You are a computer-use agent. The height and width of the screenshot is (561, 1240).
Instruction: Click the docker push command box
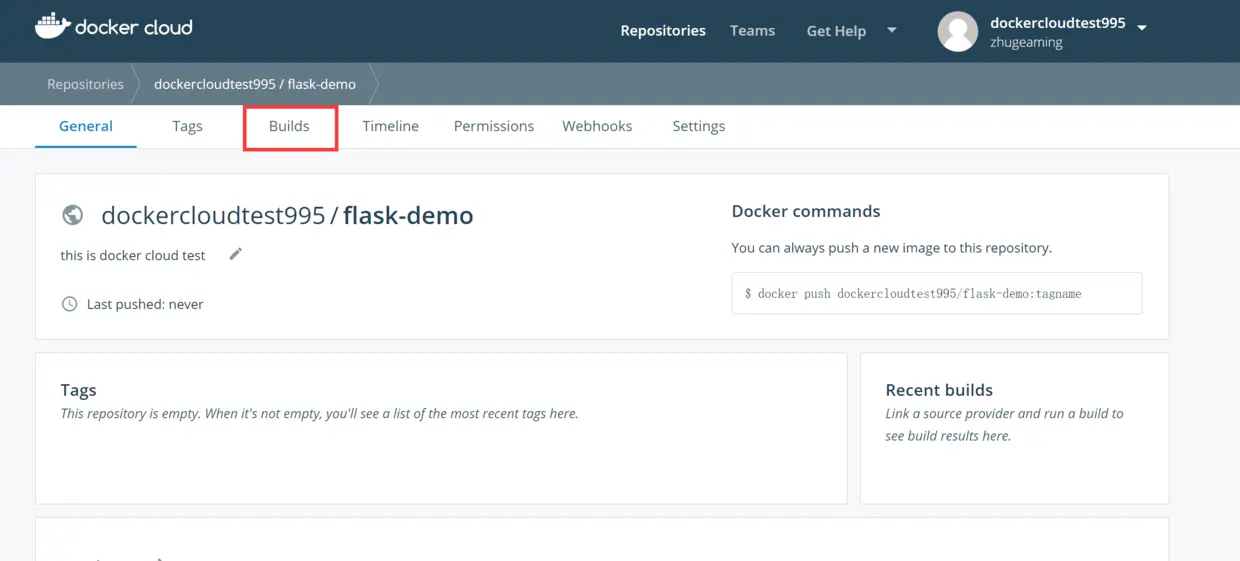pyautogui.click(x=937, y=293)
